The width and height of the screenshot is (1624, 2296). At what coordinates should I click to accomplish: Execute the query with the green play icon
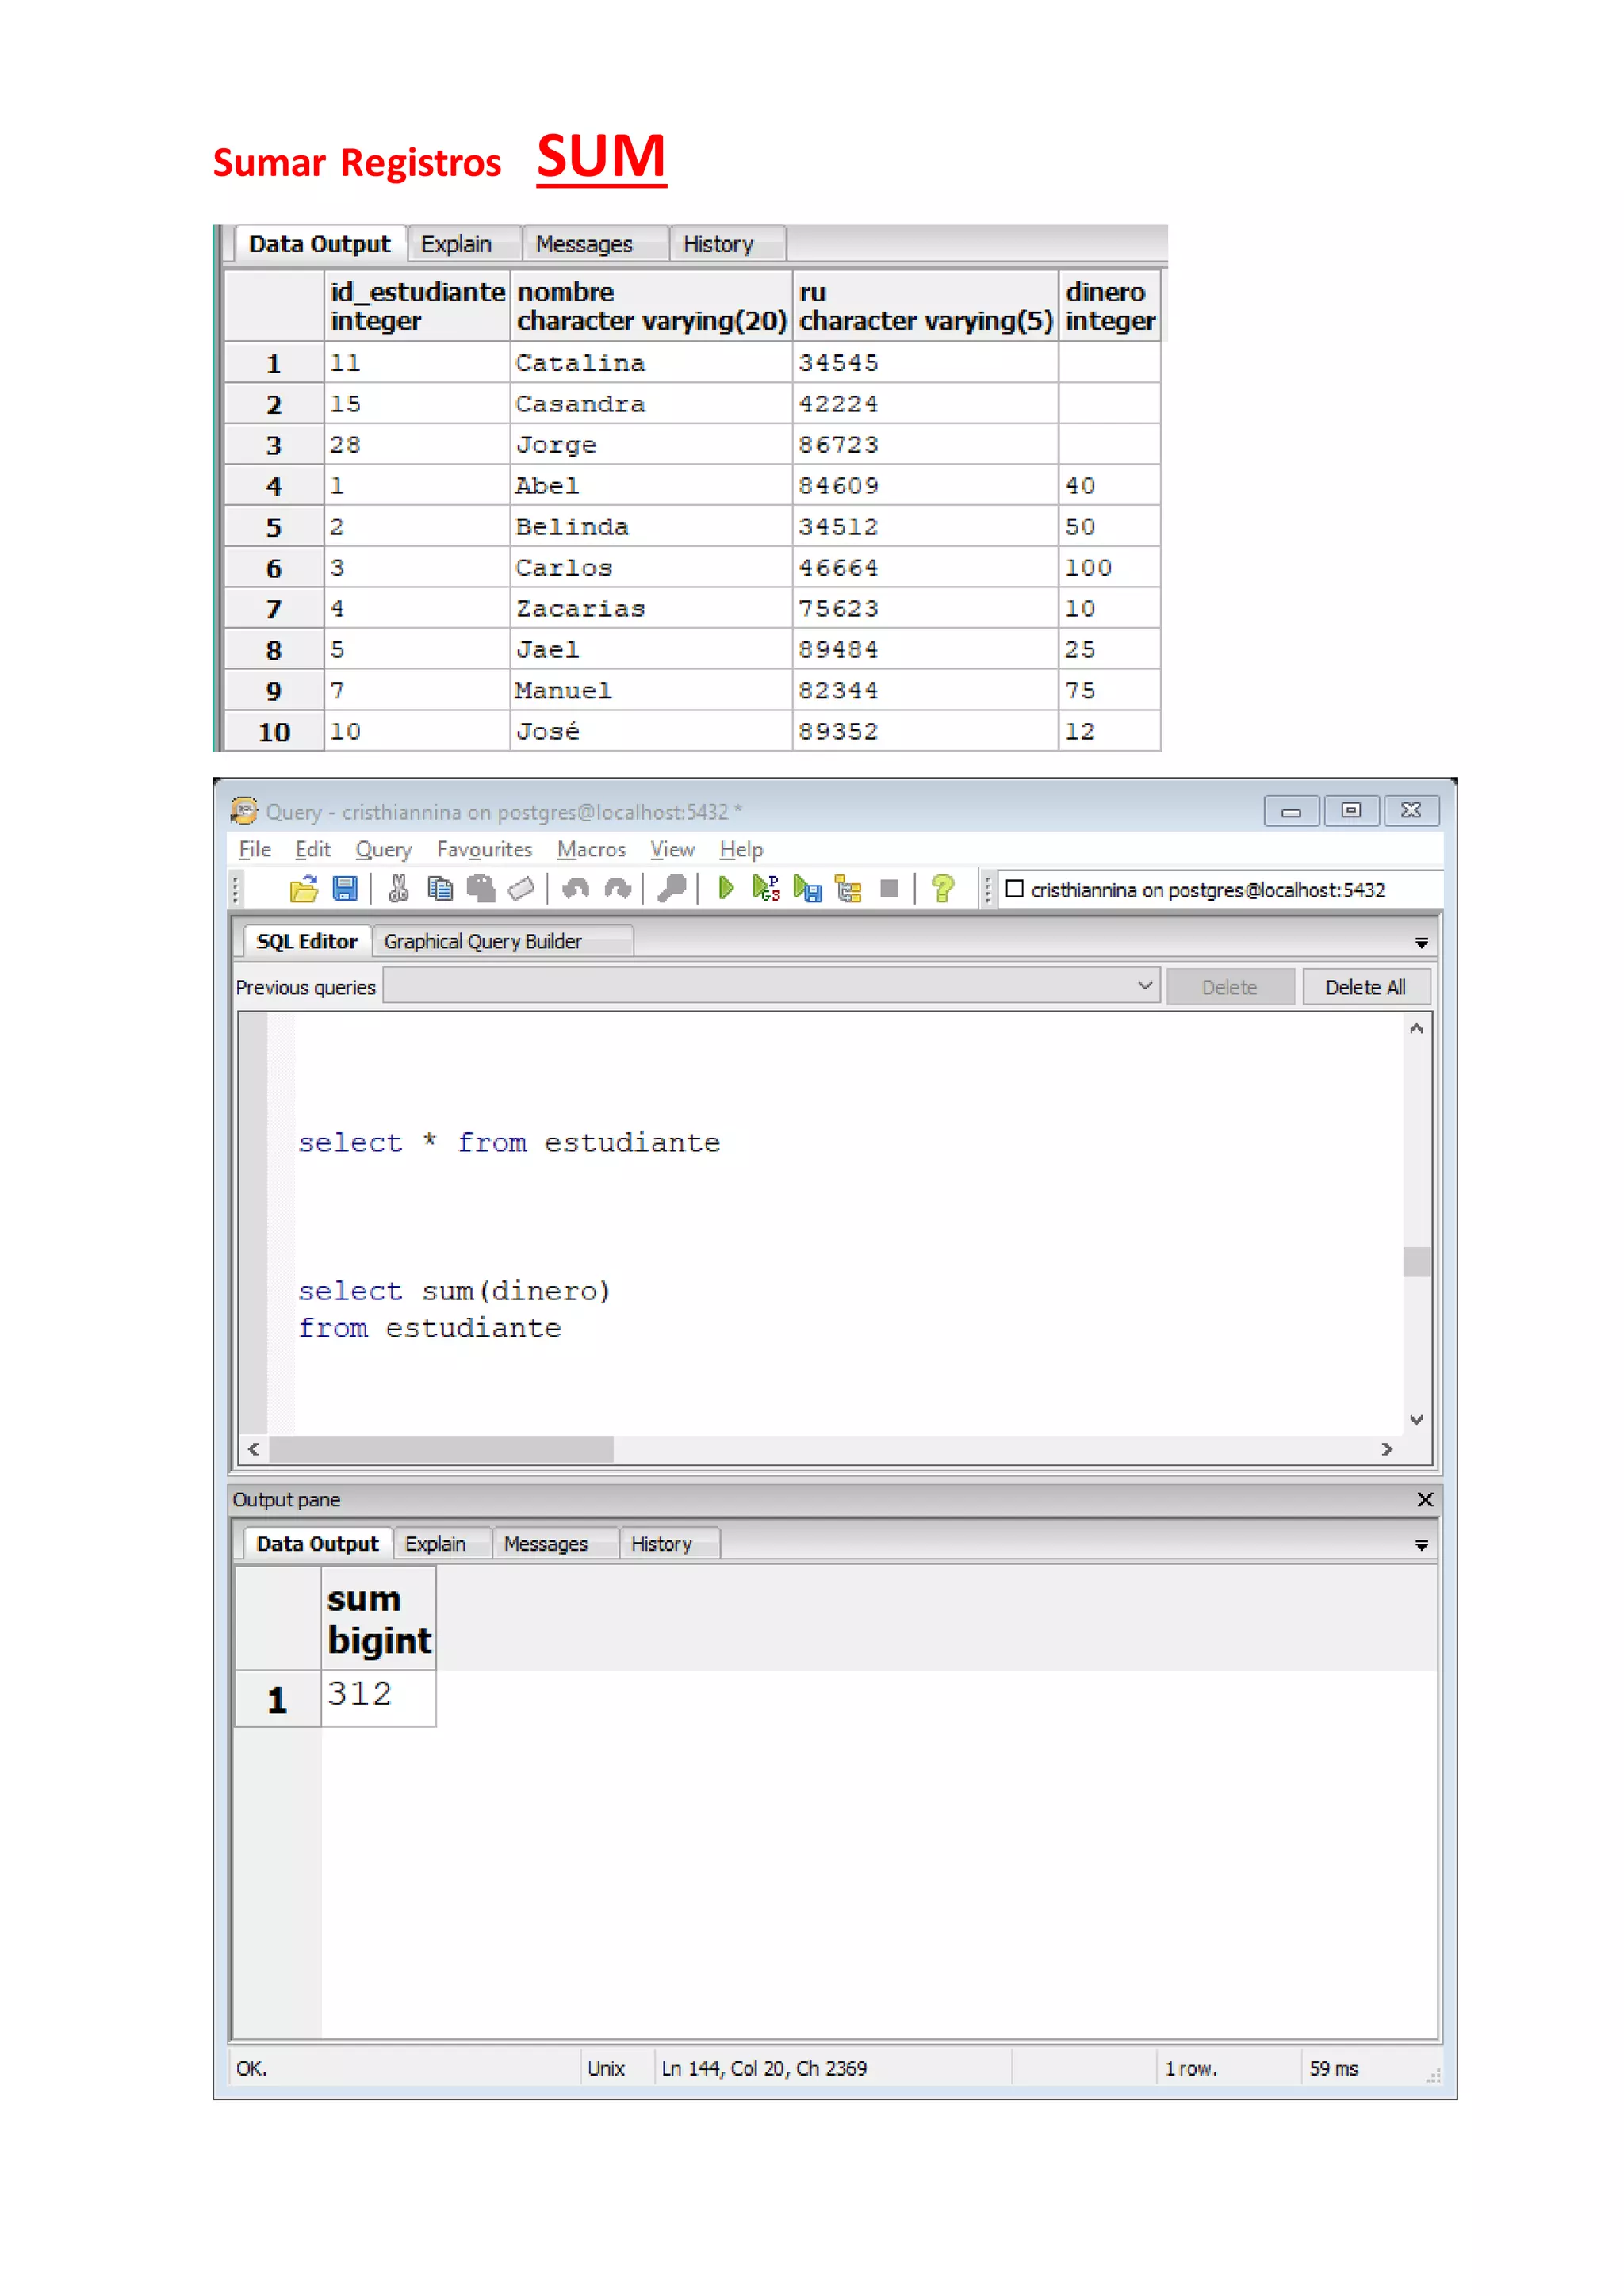(726, 889)
